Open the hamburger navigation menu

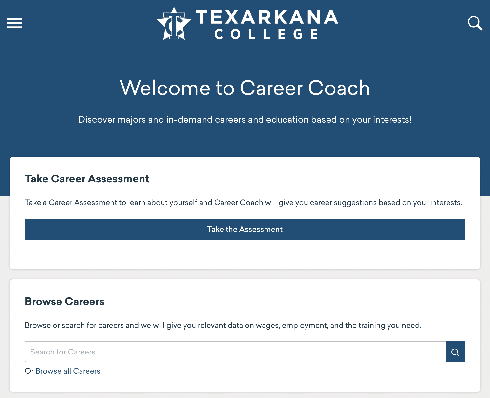coord(14,23)
